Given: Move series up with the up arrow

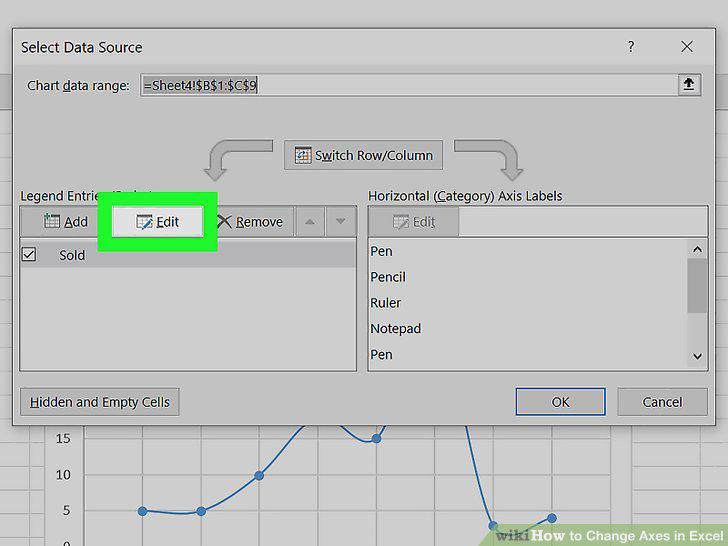Looking at the screenshot, I should click(310, 222).
